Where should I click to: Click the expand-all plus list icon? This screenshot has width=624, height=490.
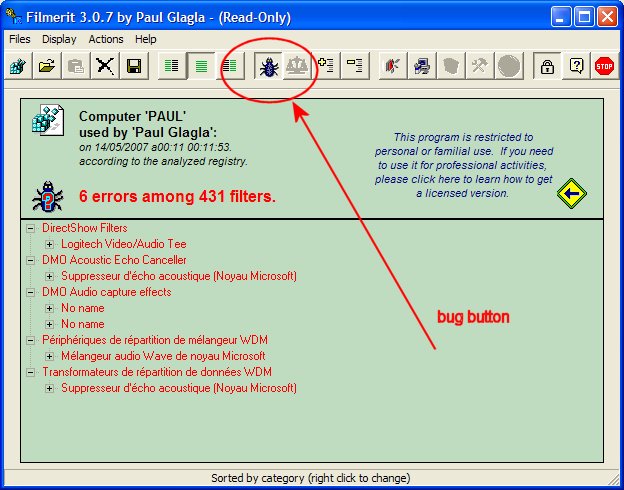(x=326, y=66)
